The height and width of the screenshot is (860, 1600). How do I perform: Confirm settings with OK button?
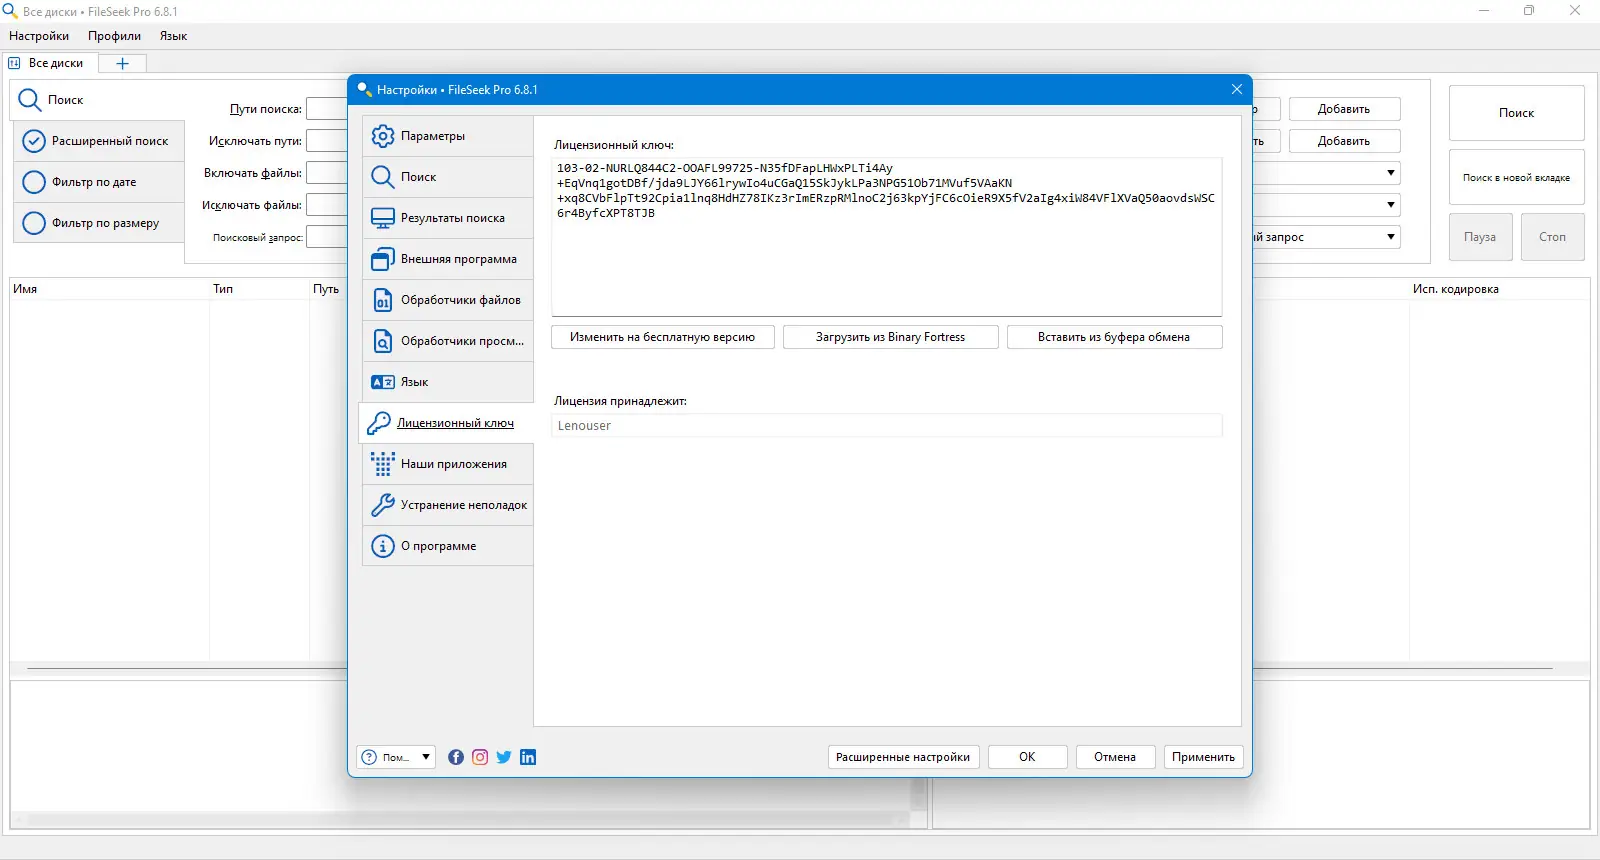(x=1027, y=757)
